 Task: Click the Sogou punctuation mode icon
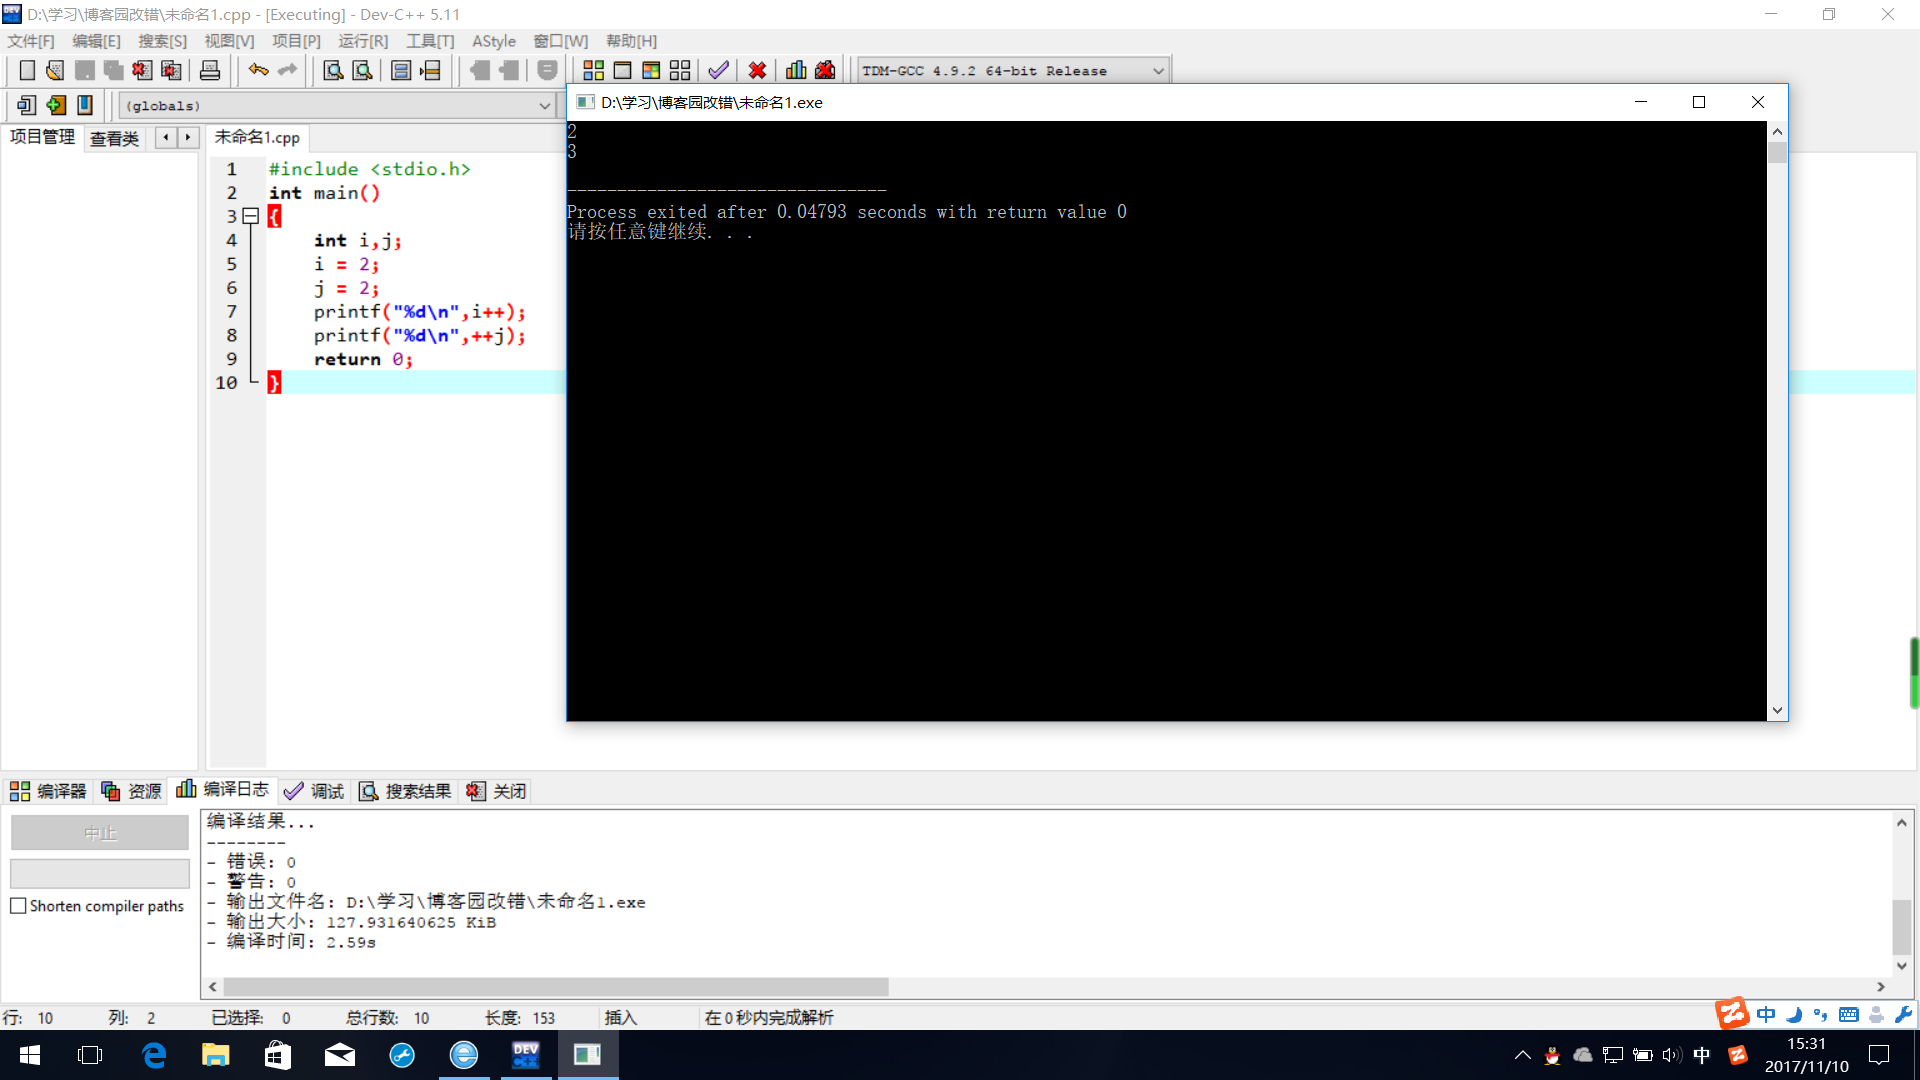click(x=1821, y=1015)
